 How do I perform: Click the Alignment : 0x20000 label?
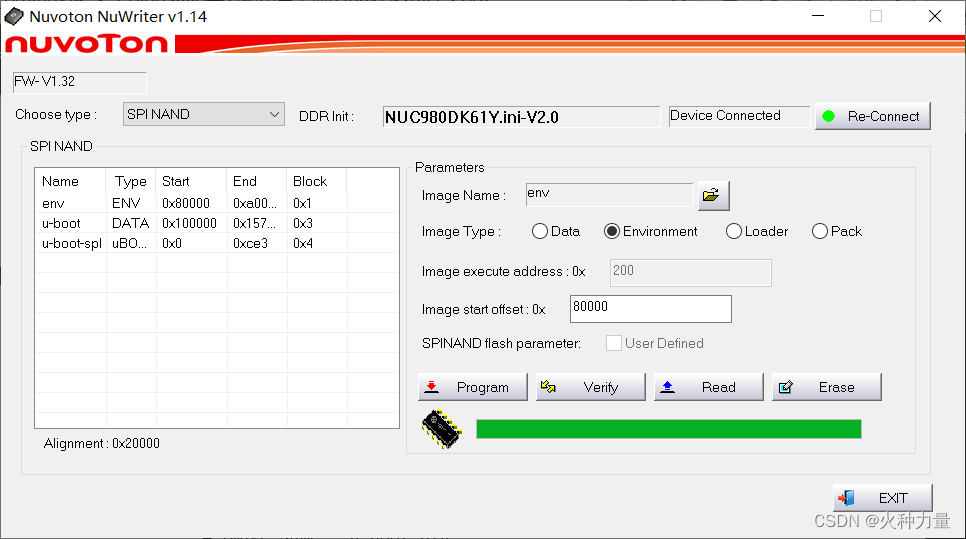tap(102, 444)
